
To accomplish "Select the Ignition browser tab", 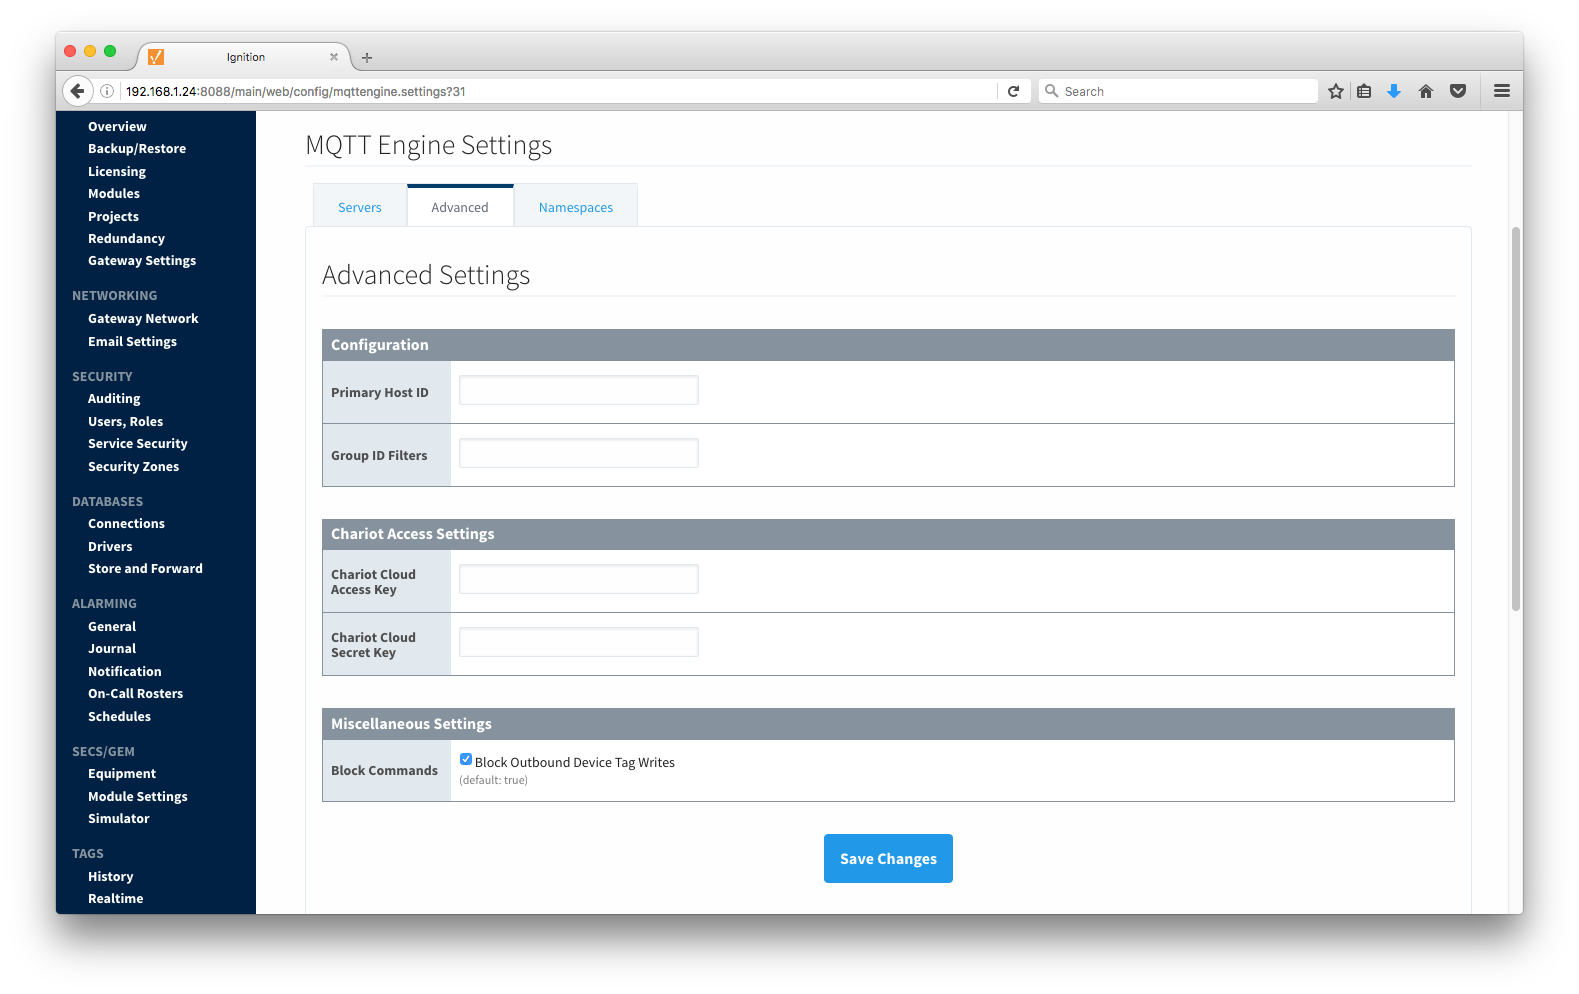I will pos(245,57).
